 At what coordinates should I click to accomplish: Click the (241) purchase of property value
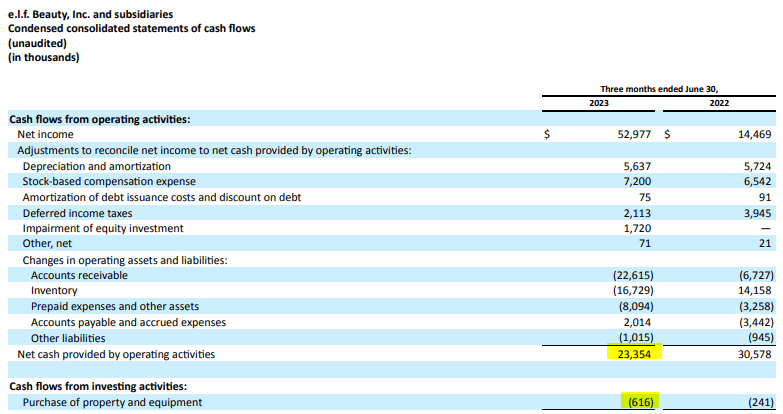[761, 402]
